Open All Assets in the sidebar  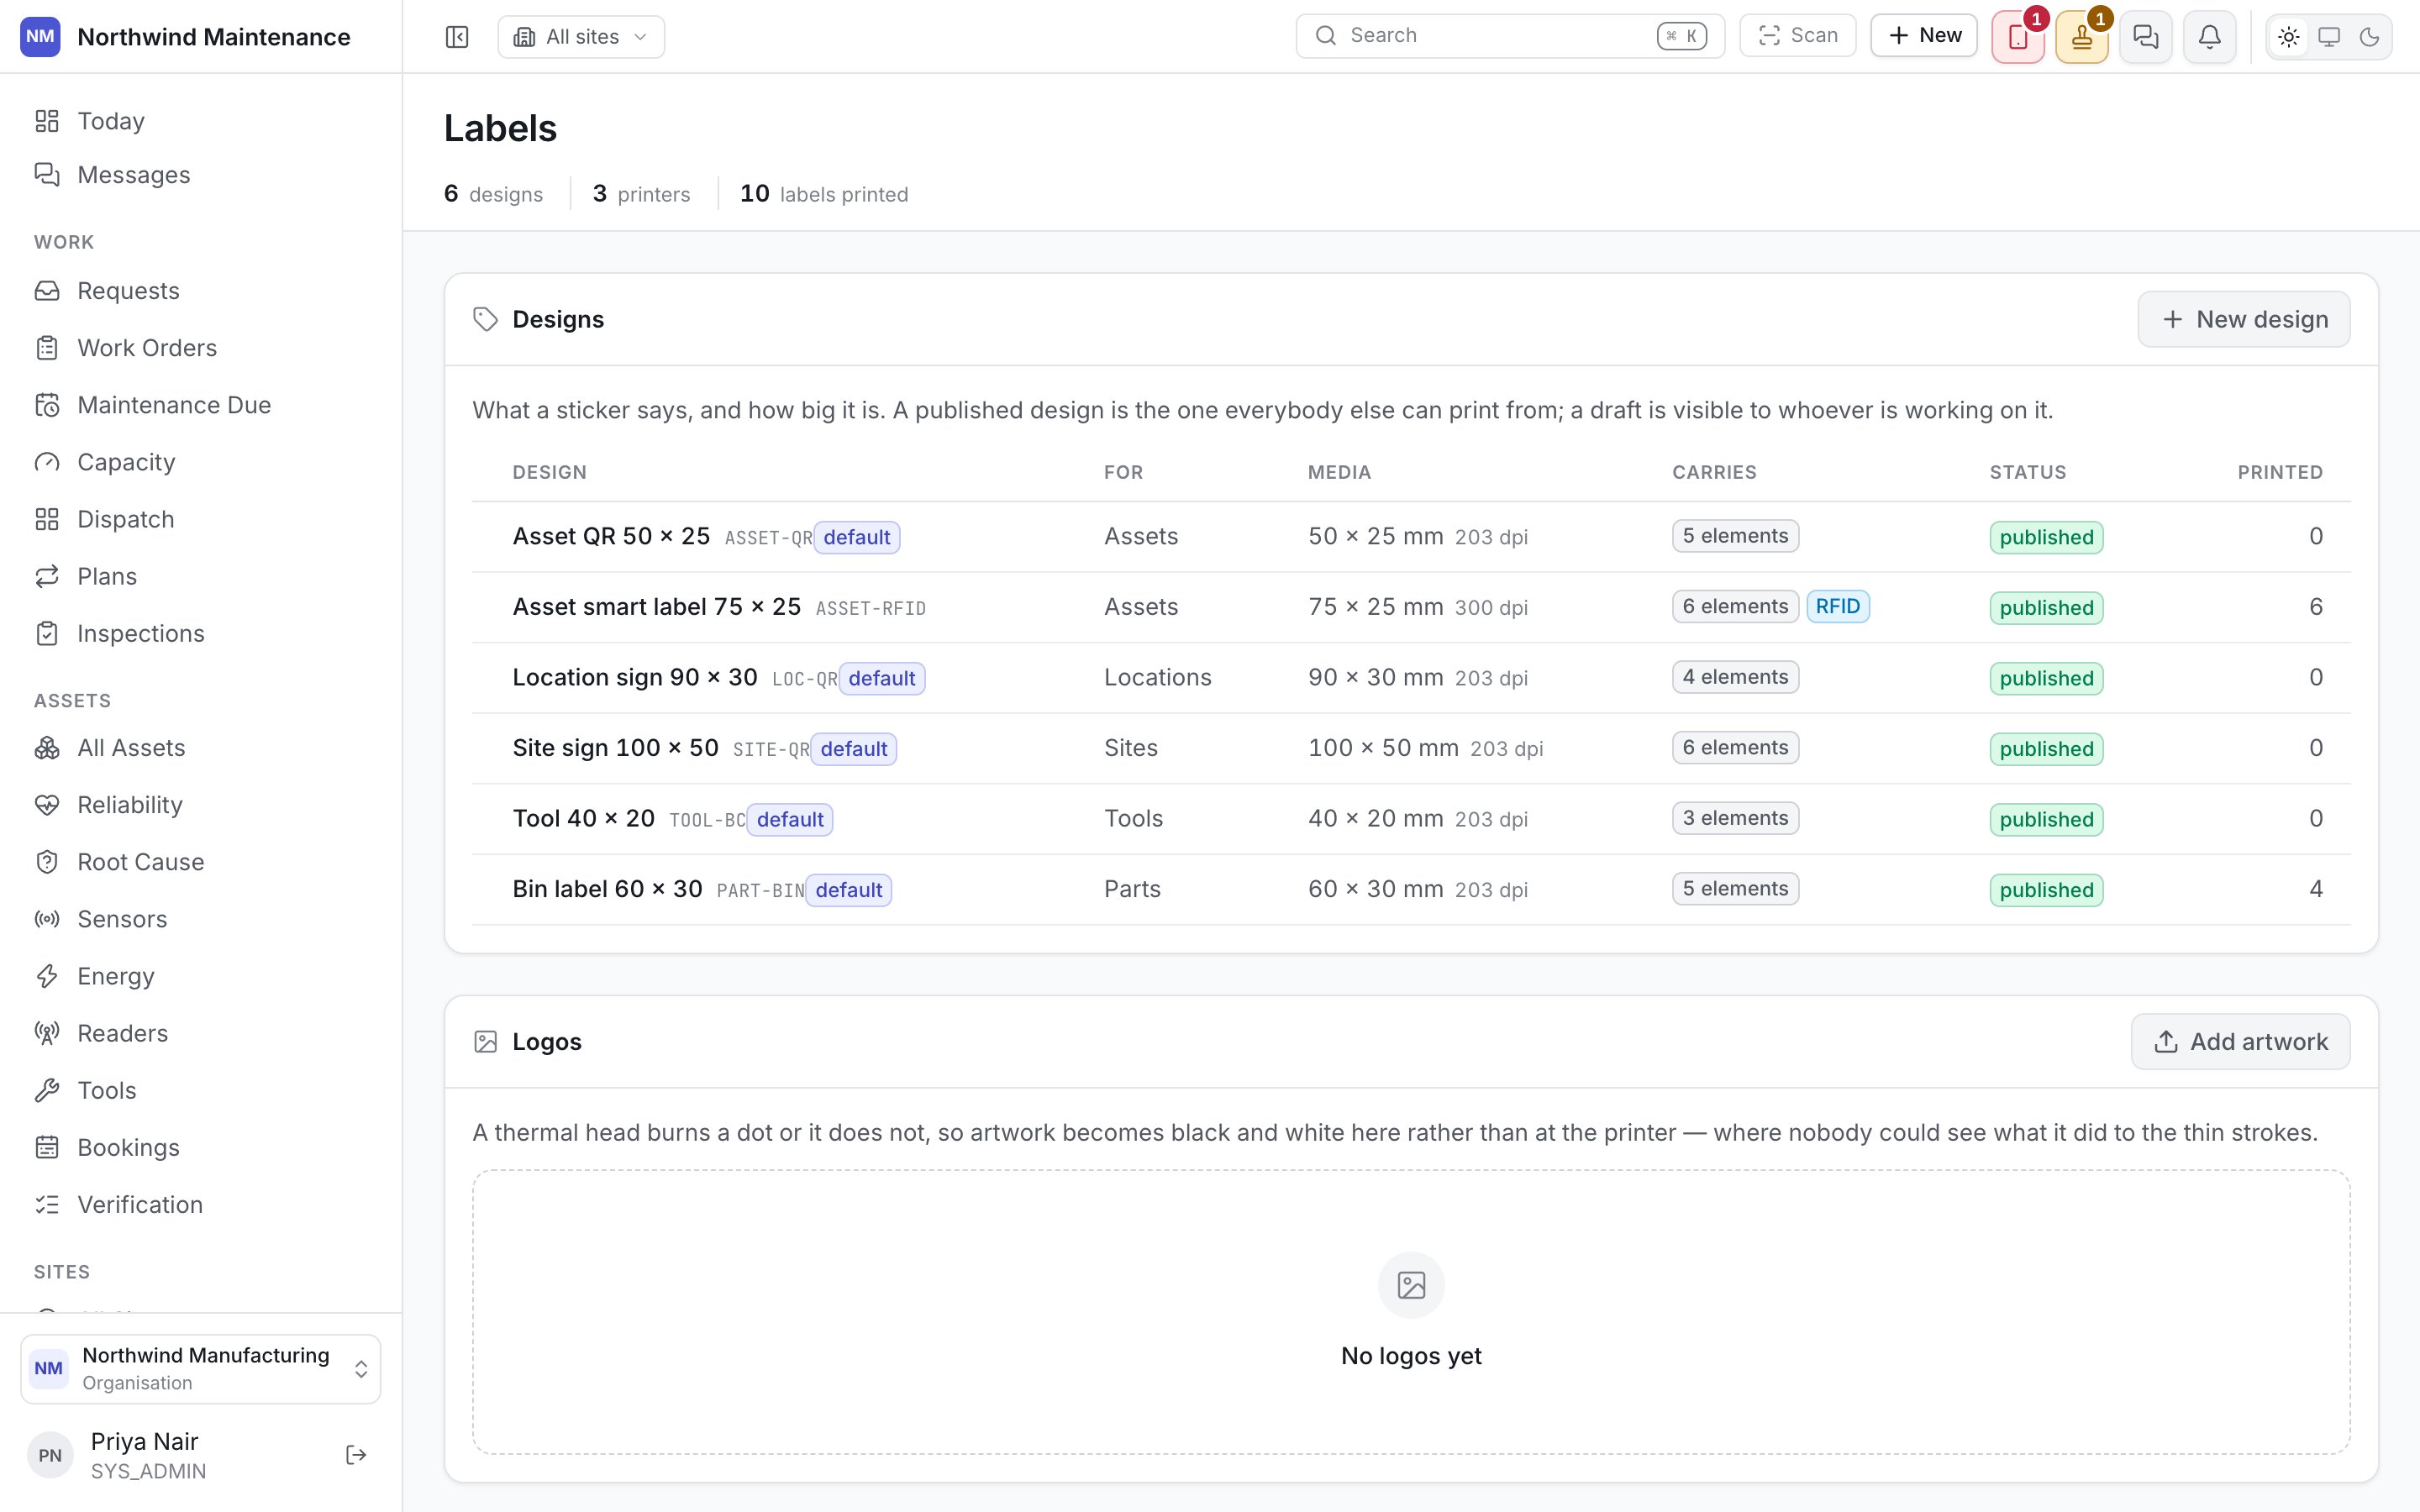tap(201, 748)
